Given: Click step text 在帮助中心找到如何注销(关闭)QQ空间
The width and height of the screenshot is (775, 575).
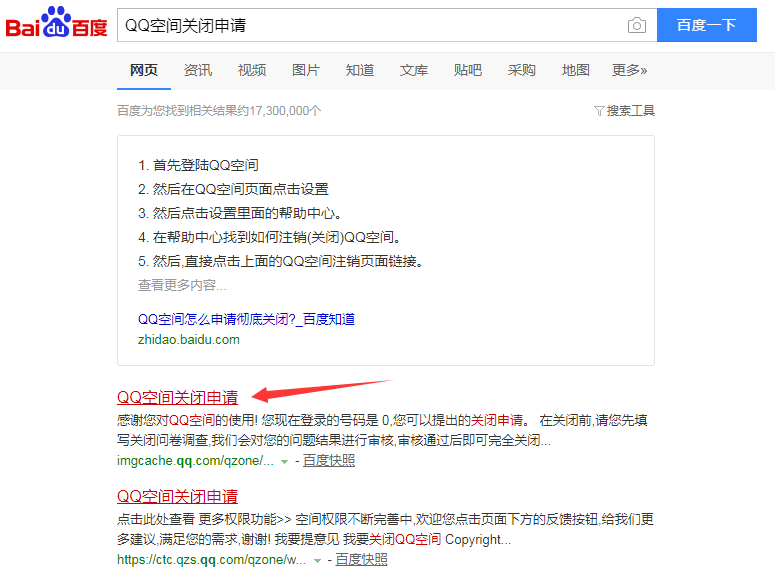Looking at the screenshot, I should pos(276,237).
